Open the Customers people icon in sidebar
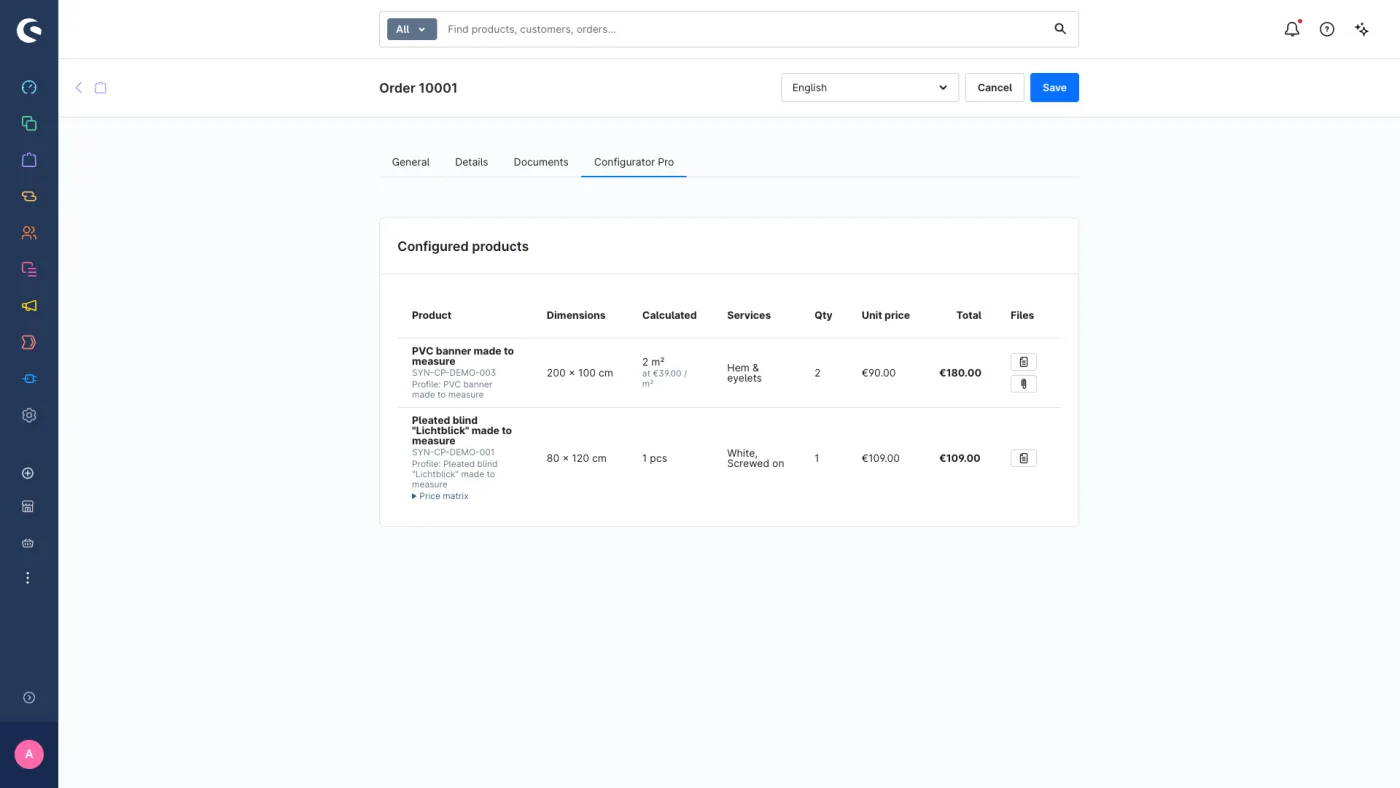Viewport: 1400px width, 788px height. click(29, 233)
